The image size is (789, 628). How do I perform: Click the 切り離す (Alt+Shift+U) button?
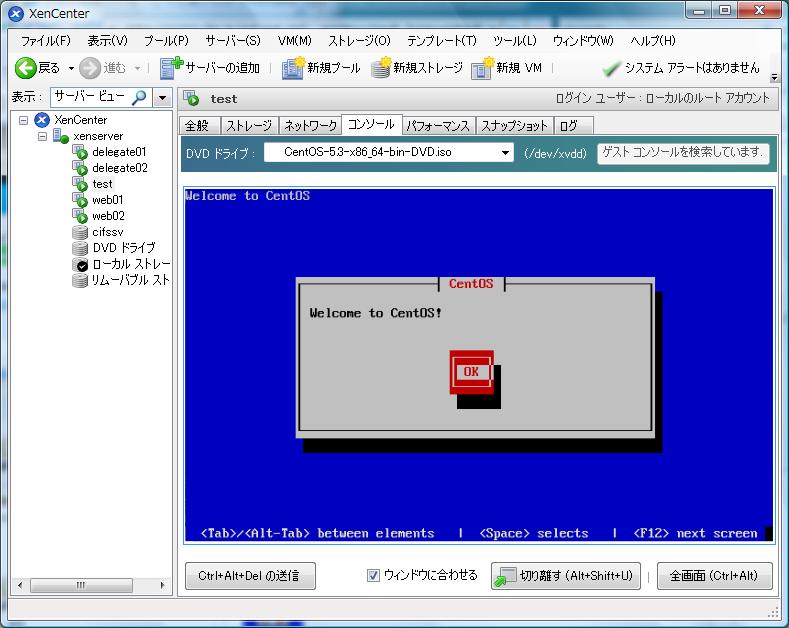coord(566,576)
